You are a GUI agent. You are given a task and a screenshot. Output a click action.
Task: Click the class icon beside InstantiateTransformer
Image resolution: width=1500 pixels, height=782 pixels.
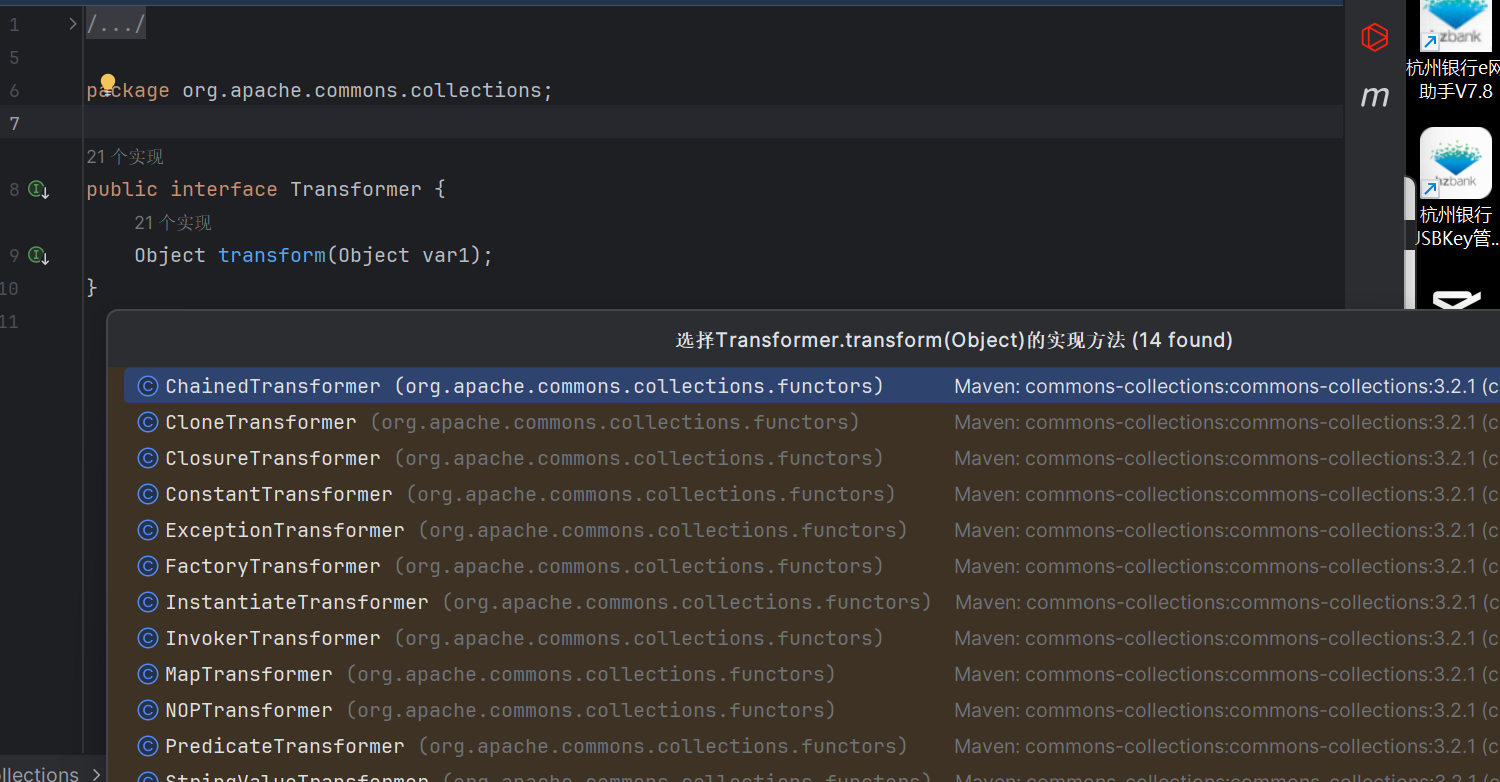(148, 602)
